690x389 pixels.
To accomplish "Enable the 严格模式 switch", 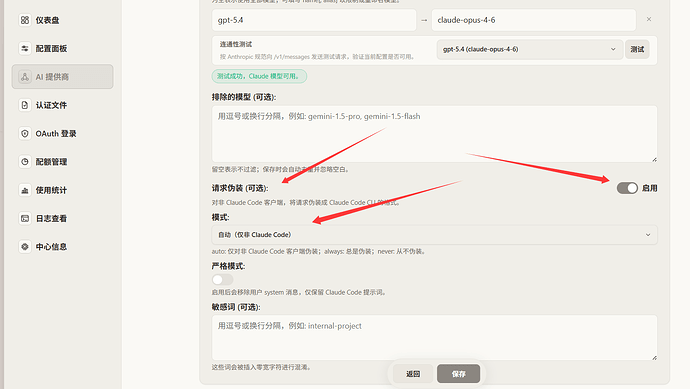I will (x=222, y=279).
